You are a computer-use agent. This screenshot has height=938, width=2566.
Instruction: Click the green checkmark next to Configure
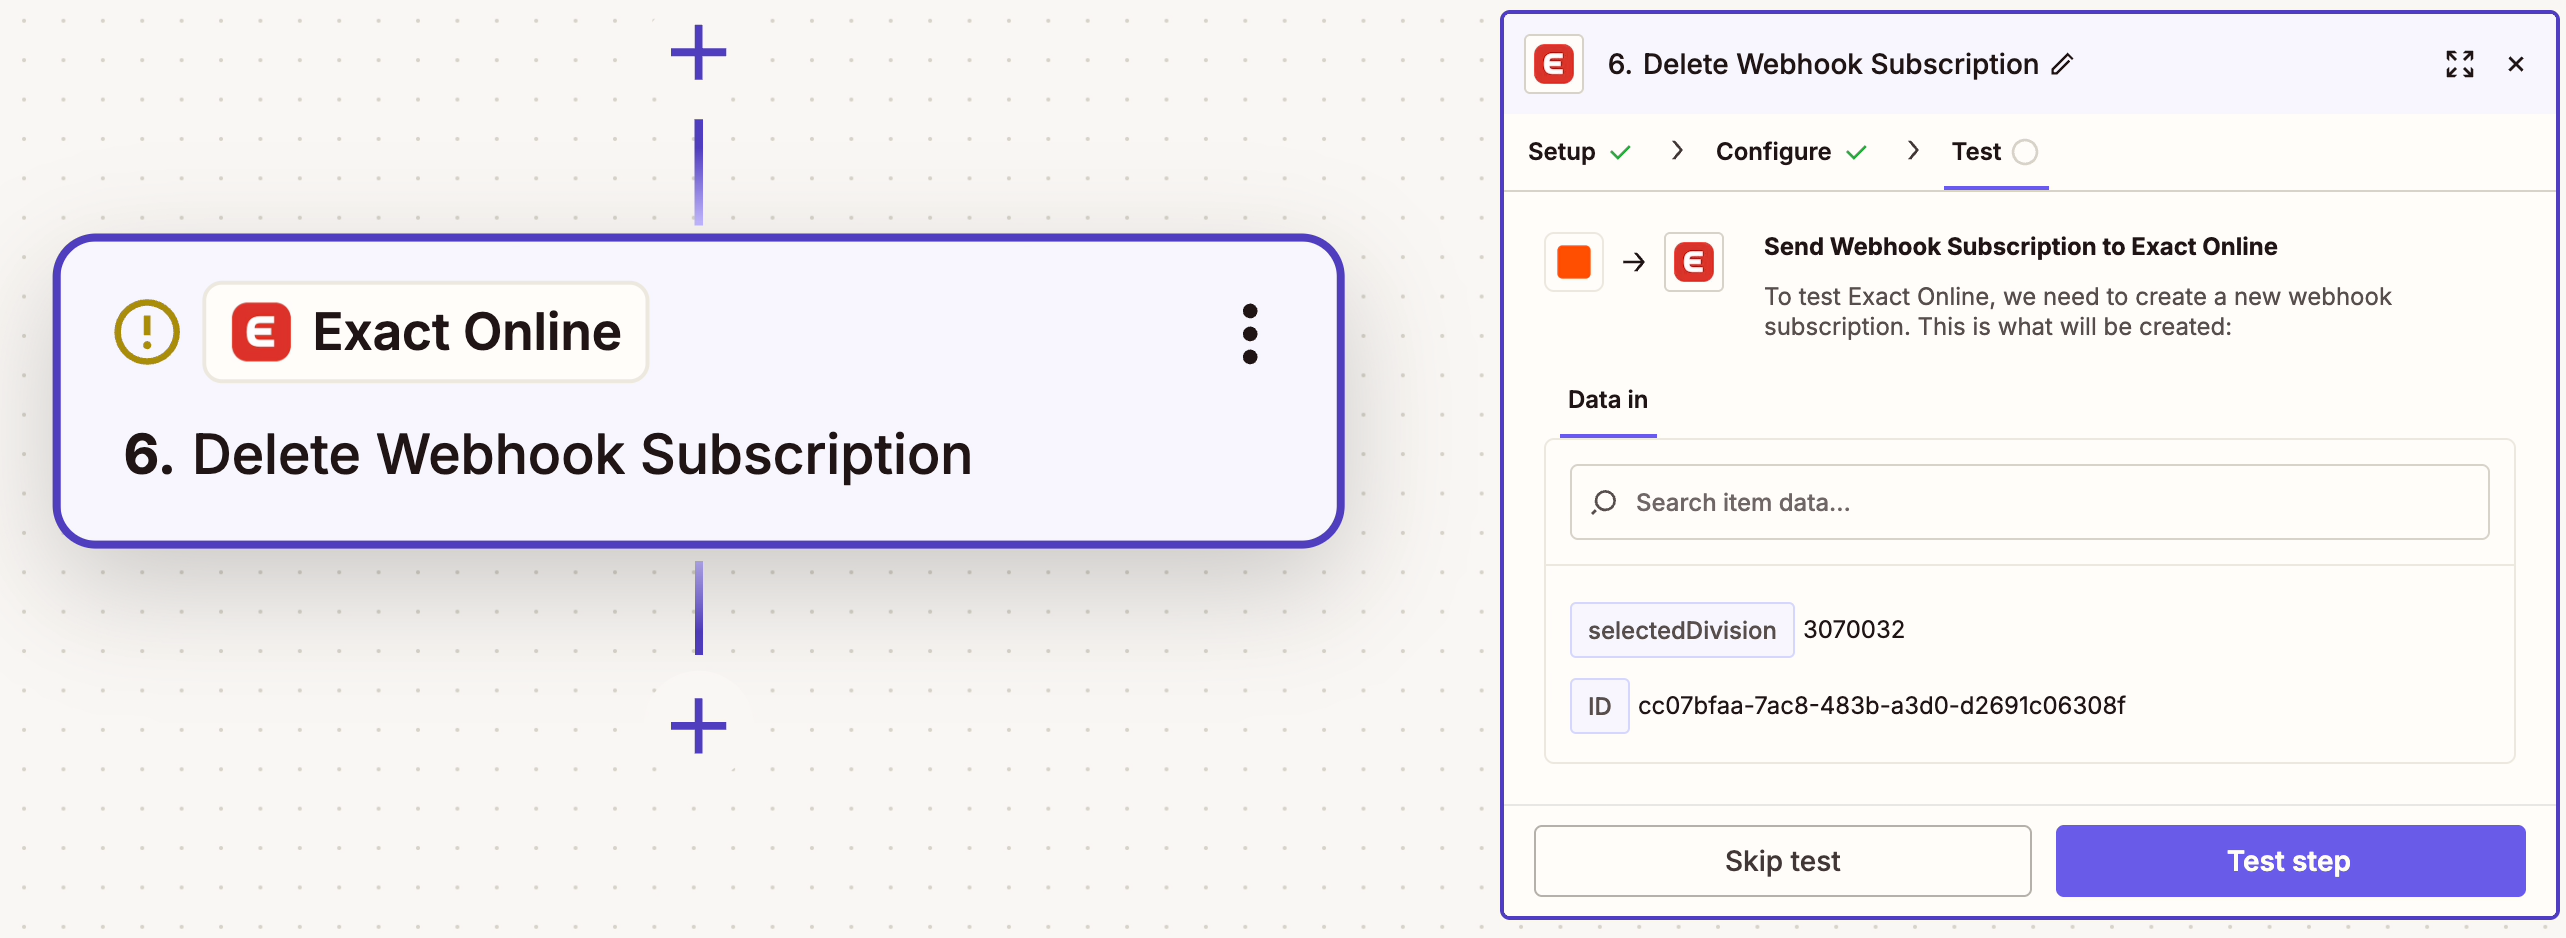click(x=1856, y=152)
